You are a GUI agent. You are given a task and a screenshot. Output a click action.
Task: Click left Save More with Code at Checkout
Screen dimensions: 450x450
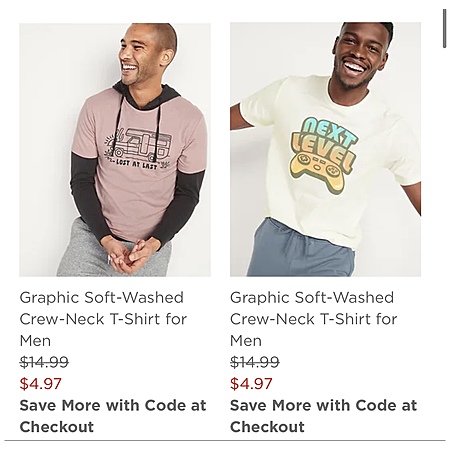113,416
